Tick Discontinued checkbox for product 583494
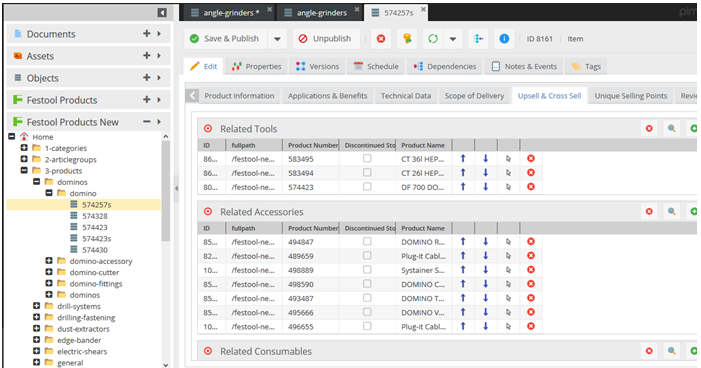Screen dimensions: 701x368 tap(367, 172)
